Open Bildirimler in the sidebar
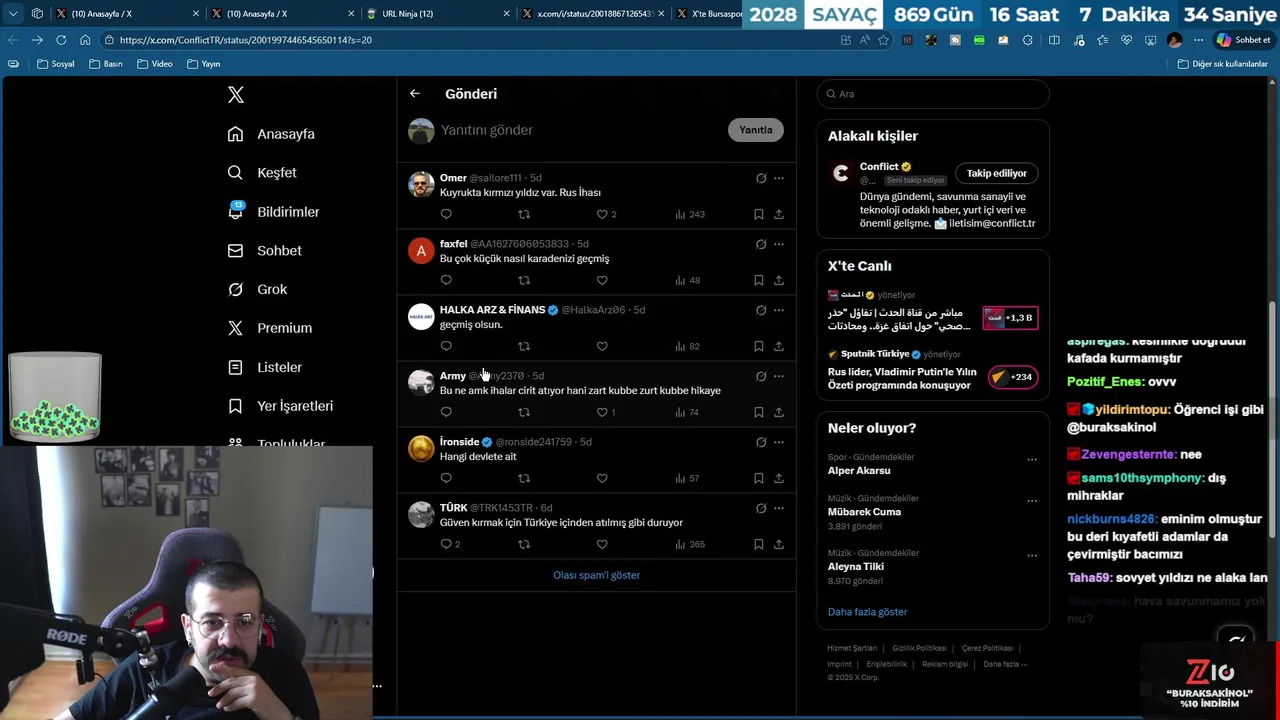 273,212
